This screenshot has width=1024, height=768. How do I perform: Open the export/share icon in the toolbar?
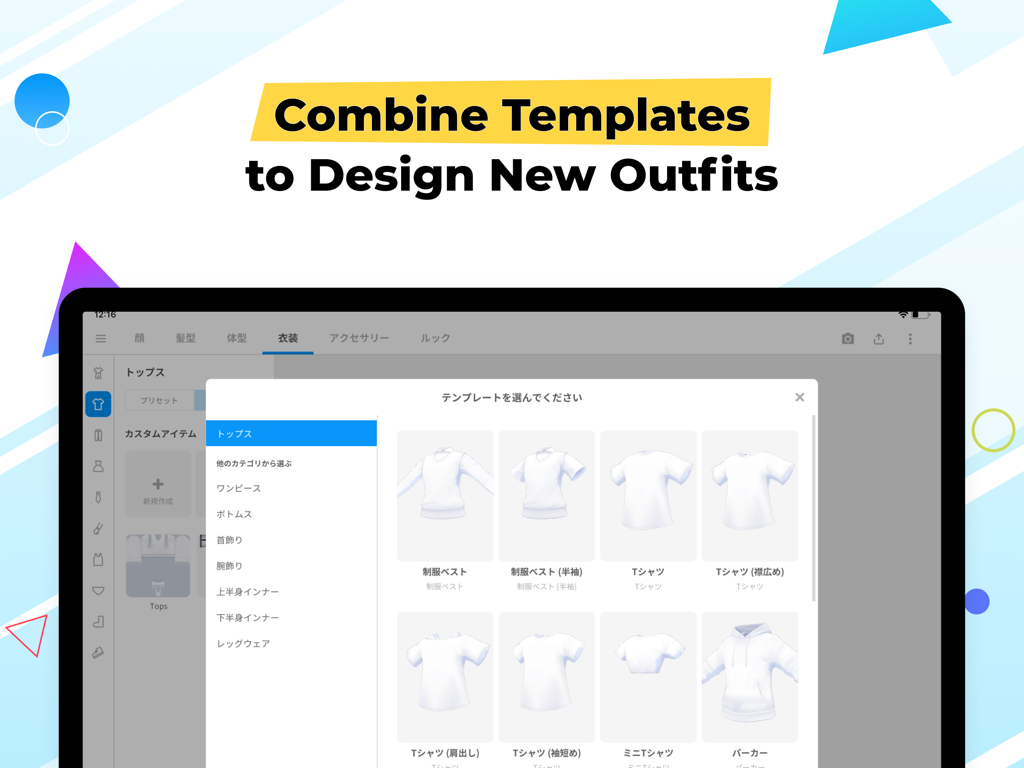click(879, 338)
